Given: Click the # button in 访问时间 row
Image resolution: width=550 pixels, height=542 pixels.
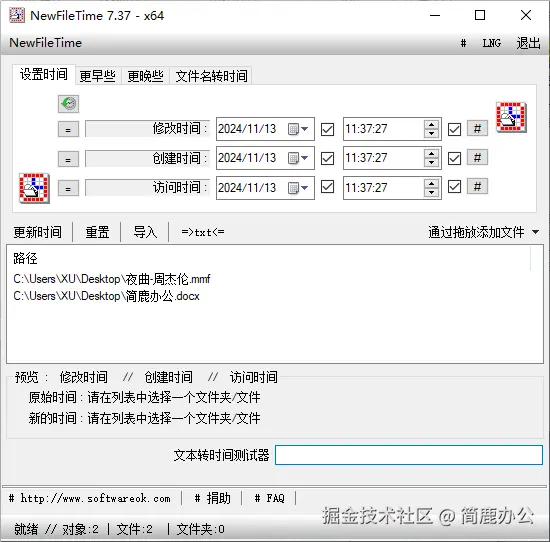Looking at the screenshot, I should tap(477, 187).
